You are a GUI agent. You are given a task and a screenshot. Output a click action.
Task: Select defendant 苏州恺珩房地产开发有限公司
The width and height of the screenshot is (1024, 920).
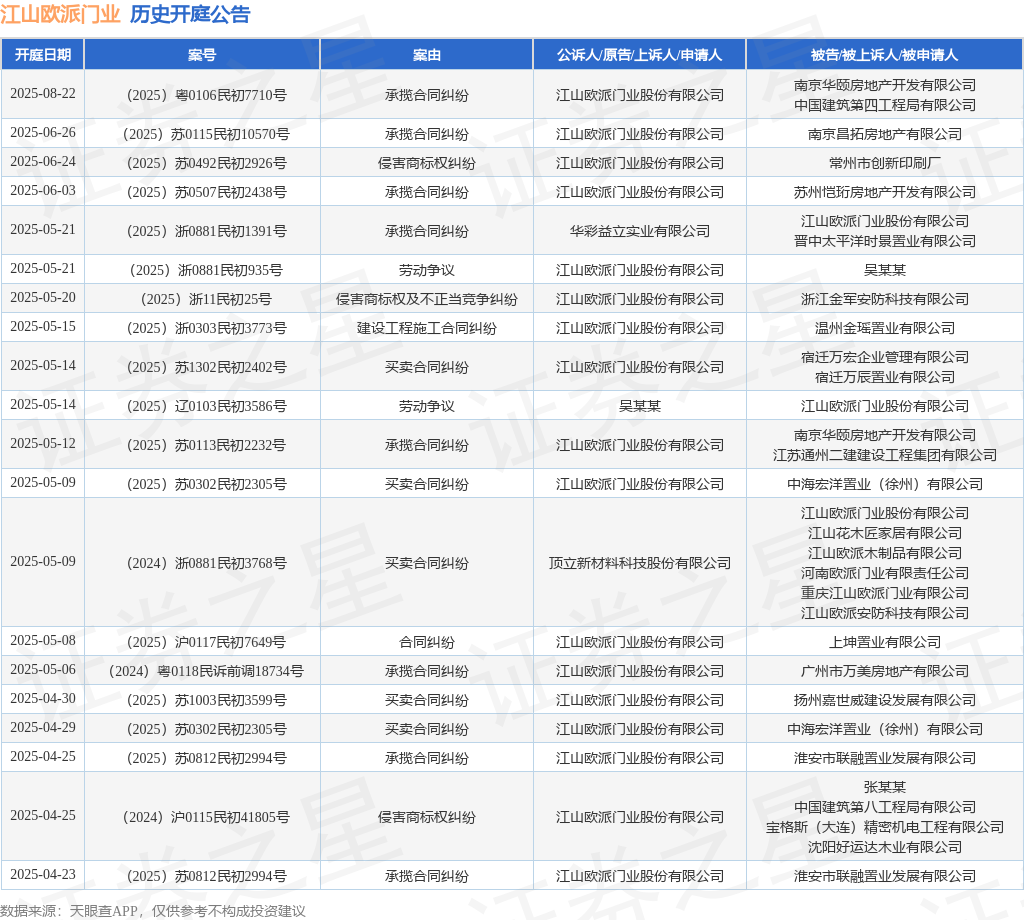pos(885,192)
